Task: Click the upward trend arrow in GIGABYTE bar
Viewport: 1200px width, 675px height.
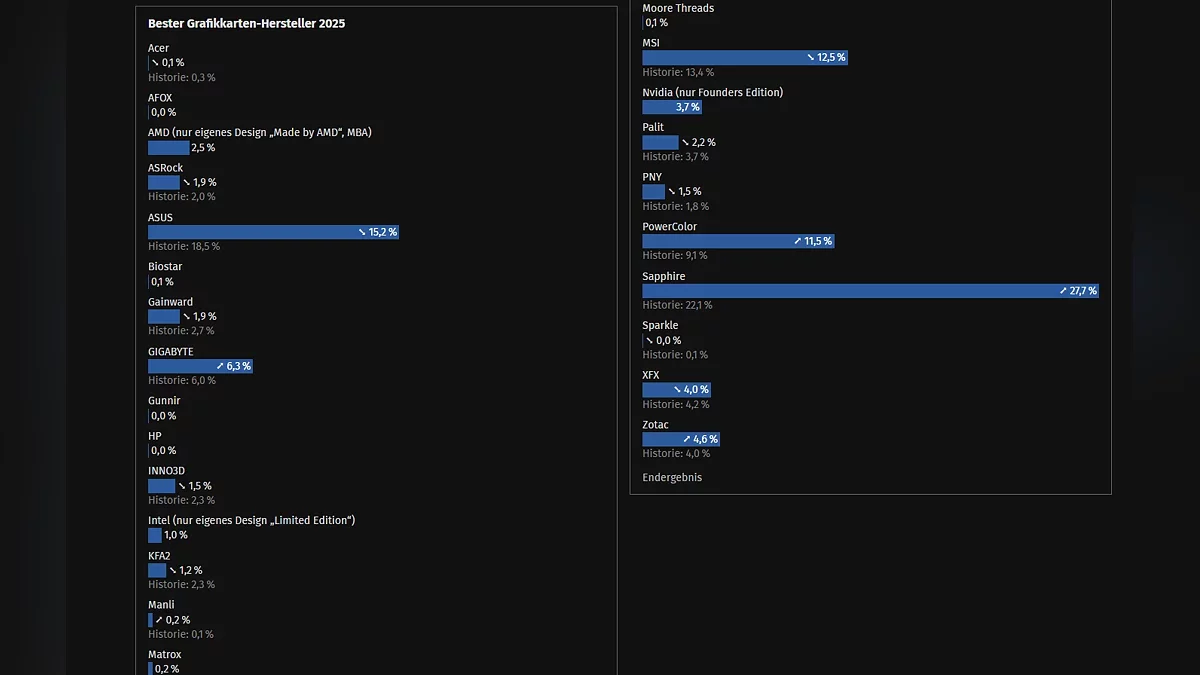Action: coord(220,366)
